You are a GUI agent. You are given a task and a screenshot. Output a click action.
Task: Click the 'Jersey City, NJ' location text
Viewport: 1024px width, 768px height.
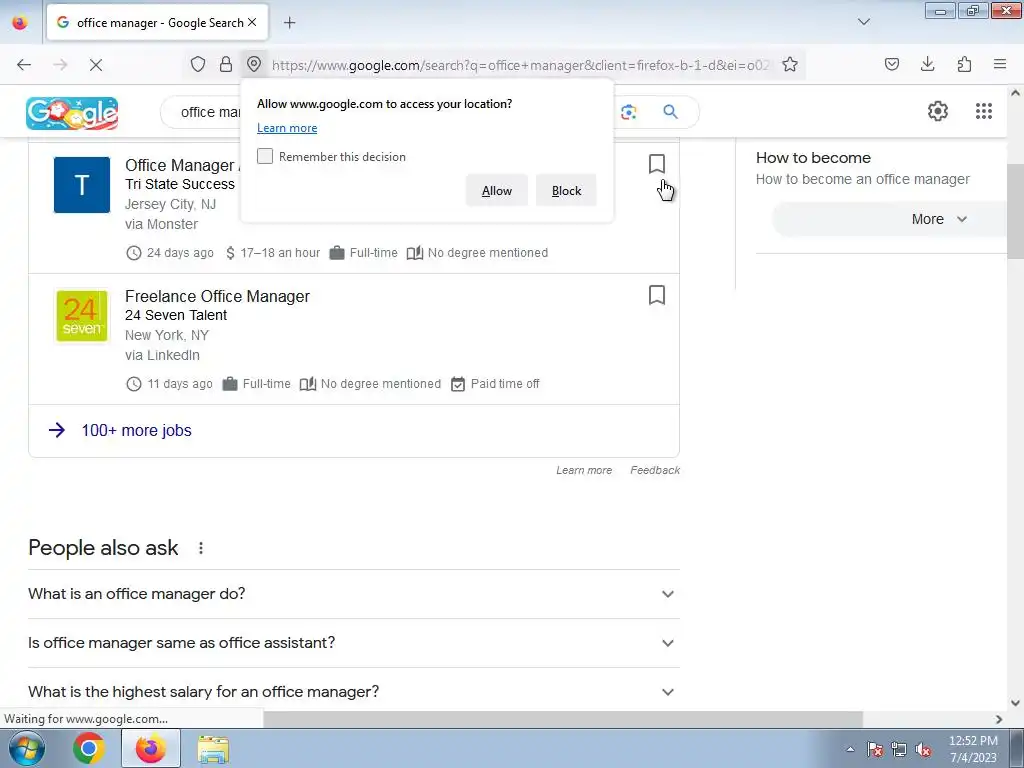[170, 204]
